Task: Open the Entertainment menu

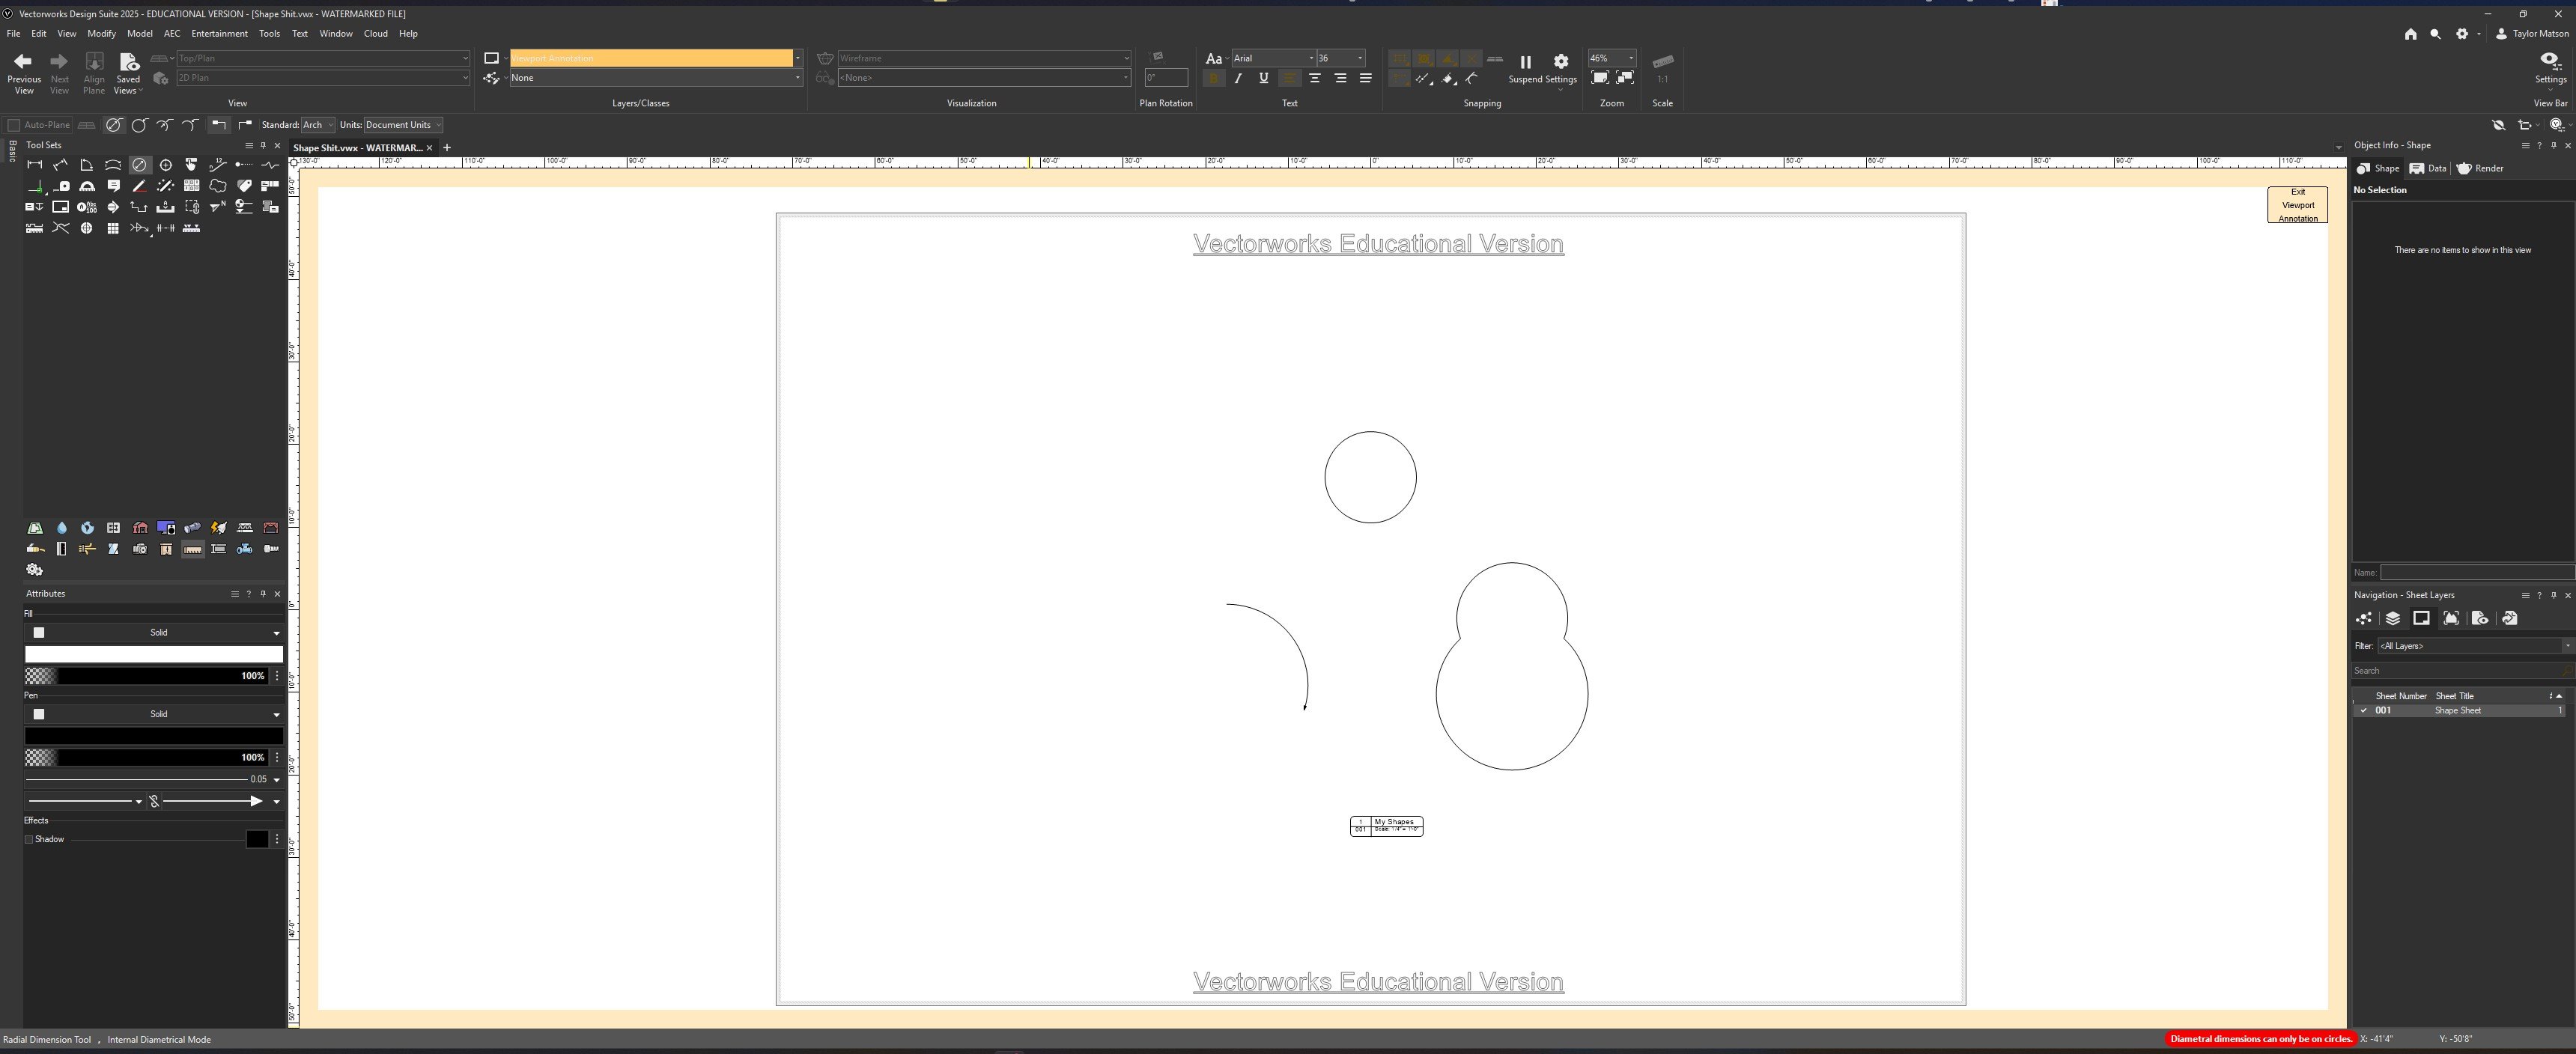Action: 219,33
